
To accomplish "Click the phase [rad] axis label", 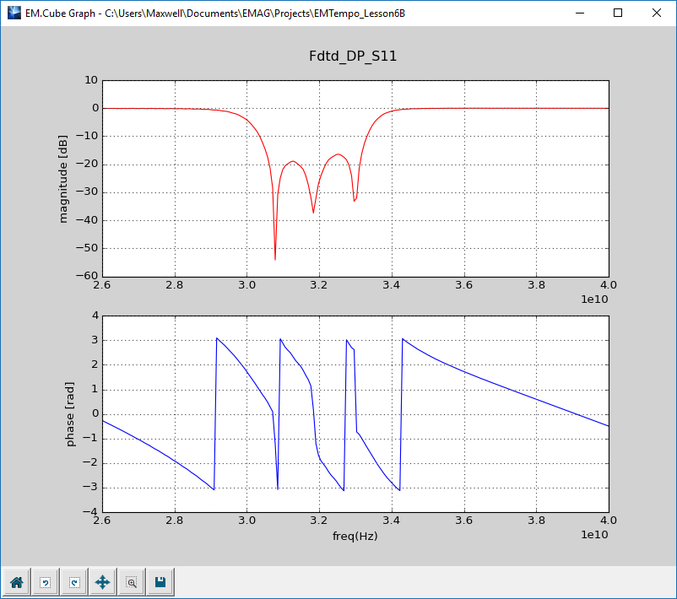I will (70, 413).
